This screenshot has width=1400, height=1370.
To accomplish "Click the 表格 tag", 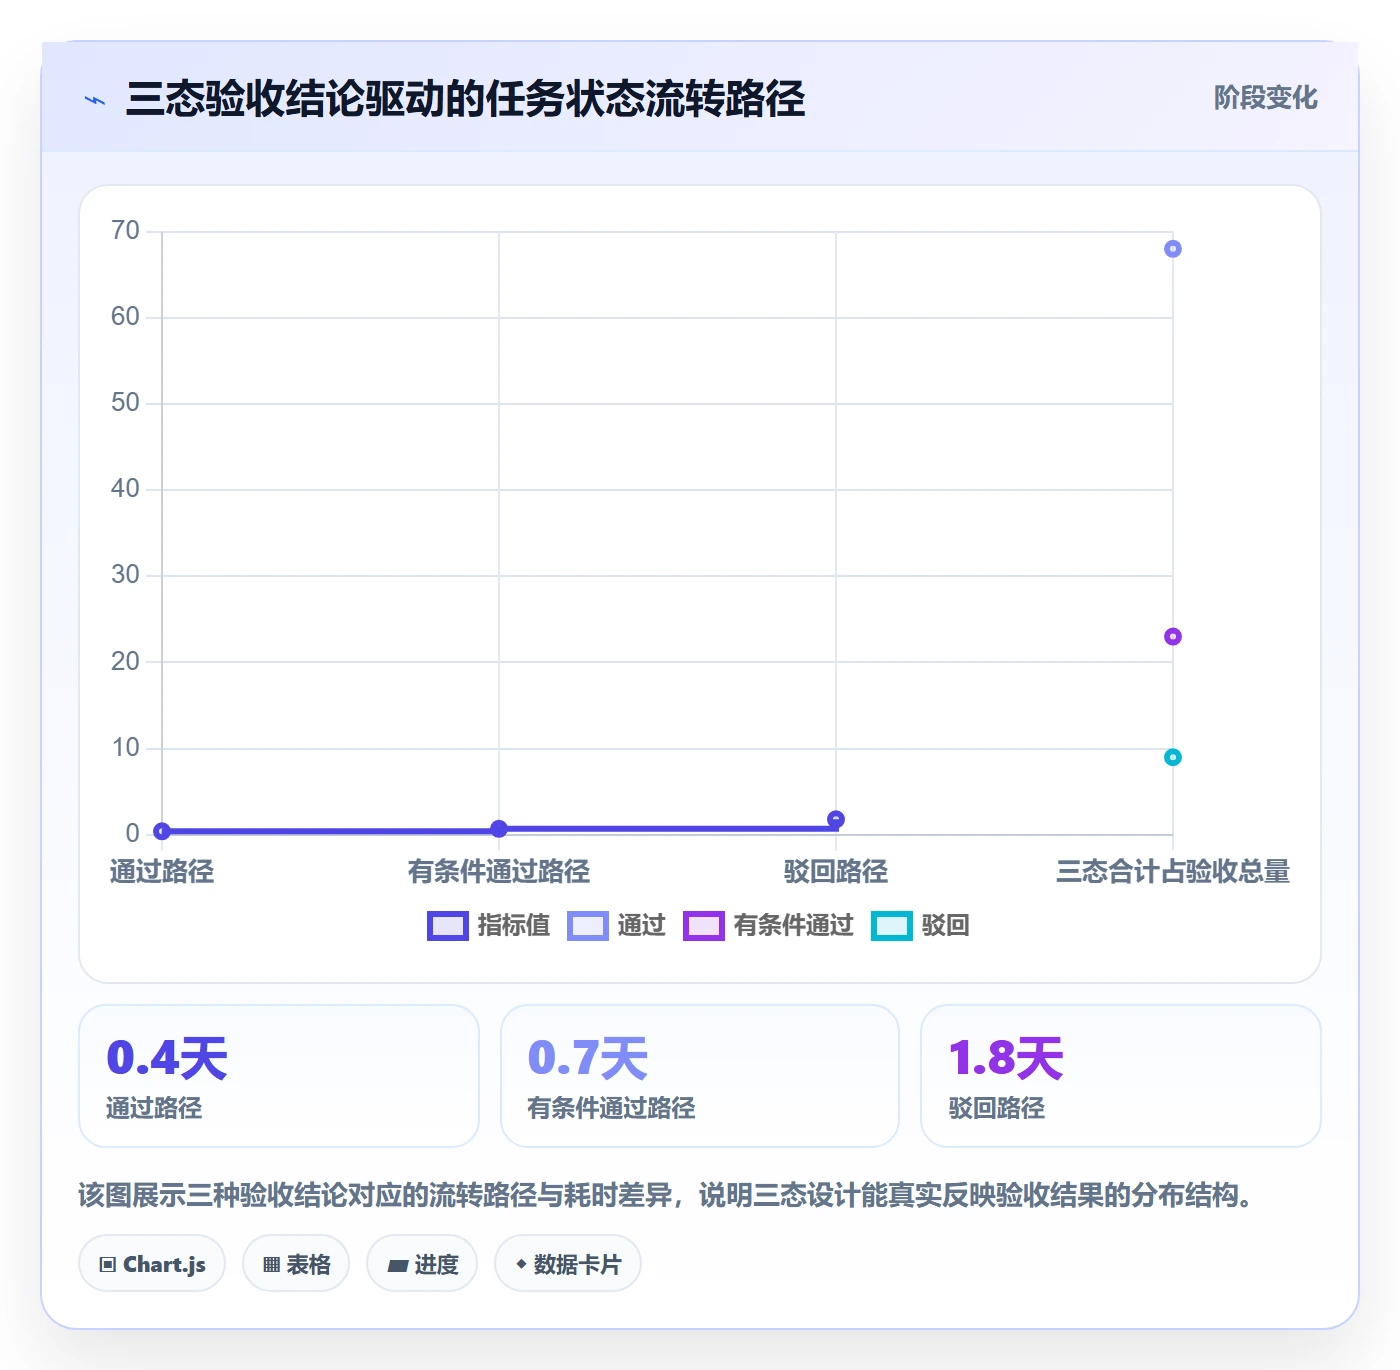I will point(296,1264).
